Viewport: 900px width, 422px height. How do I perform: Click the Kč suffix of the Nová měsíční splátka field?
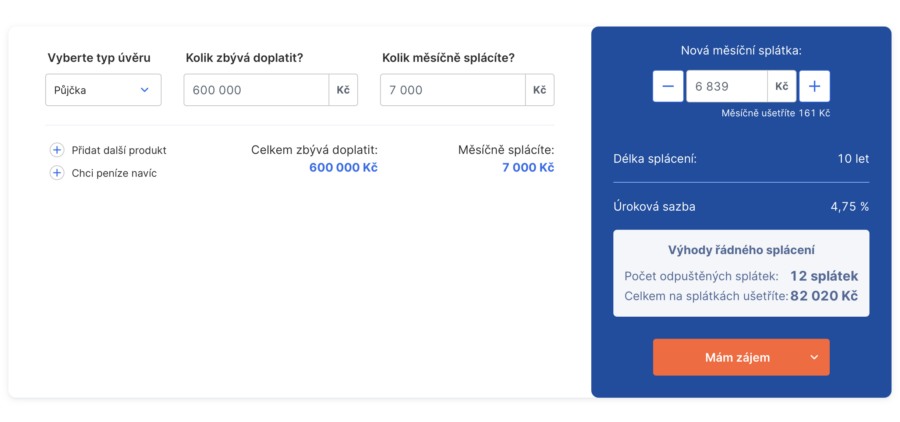(782, 86)
